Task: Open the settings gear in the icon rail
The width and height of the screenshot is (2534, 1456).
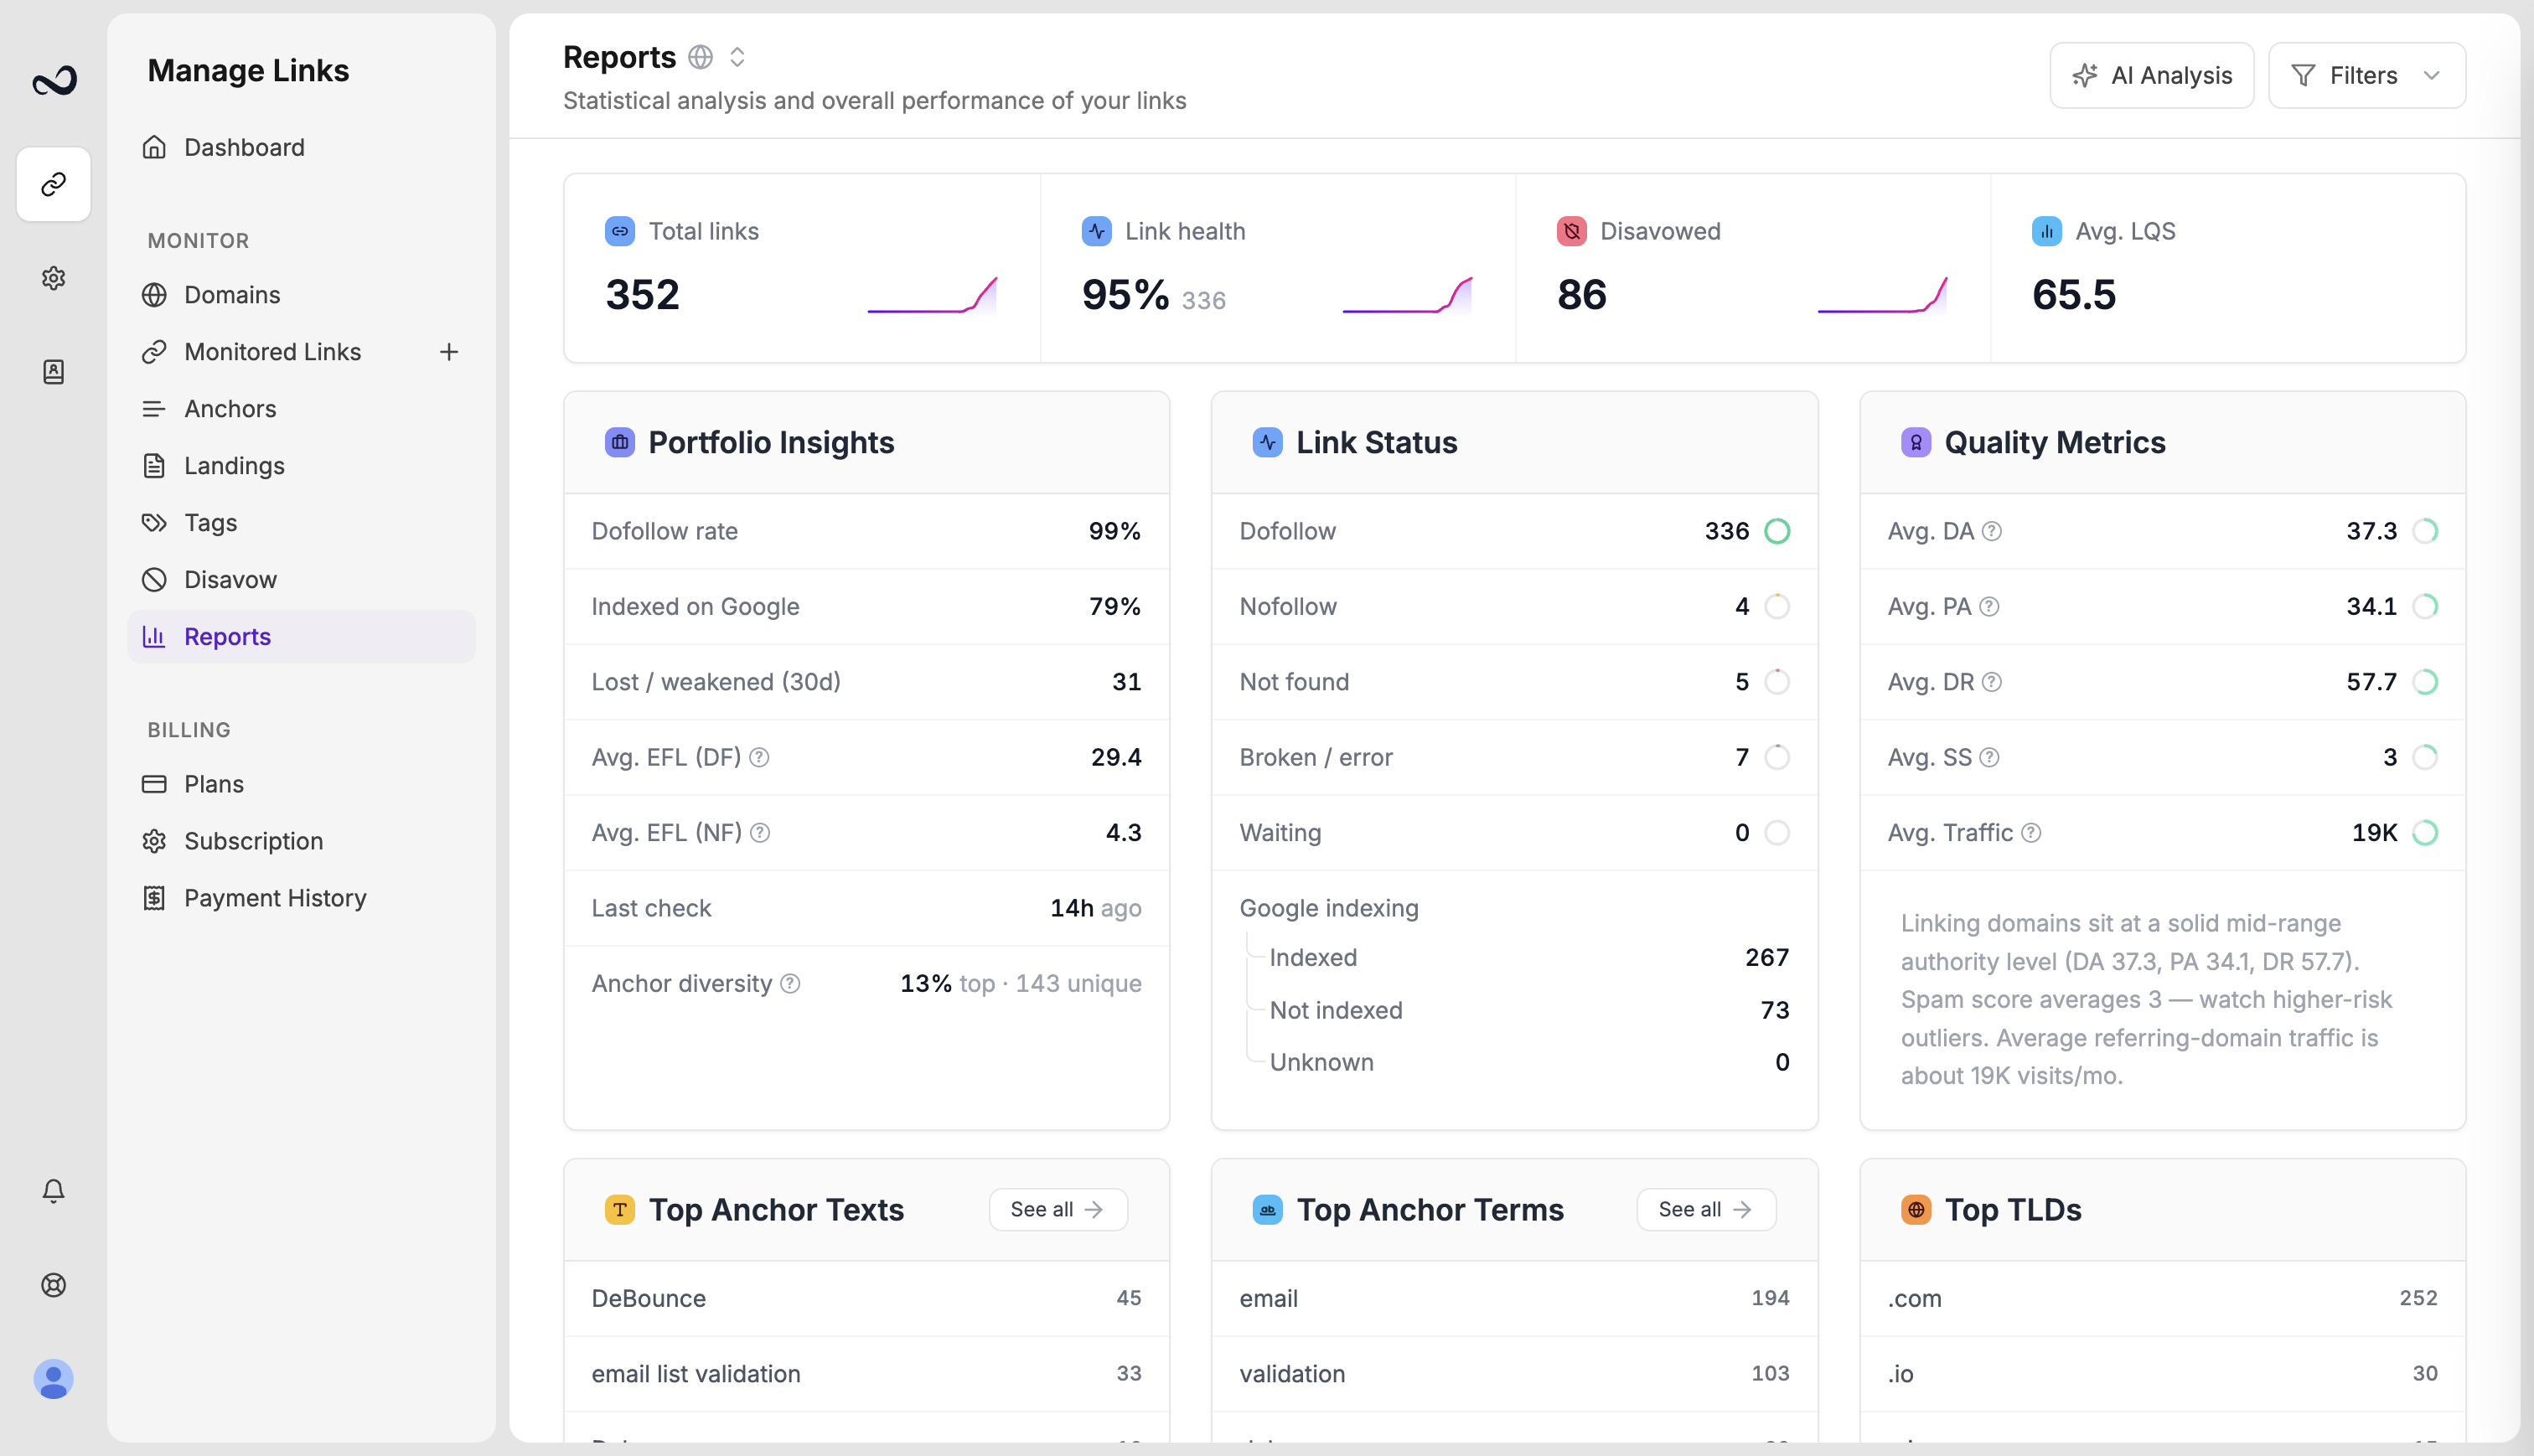Action: pos(54,278)
